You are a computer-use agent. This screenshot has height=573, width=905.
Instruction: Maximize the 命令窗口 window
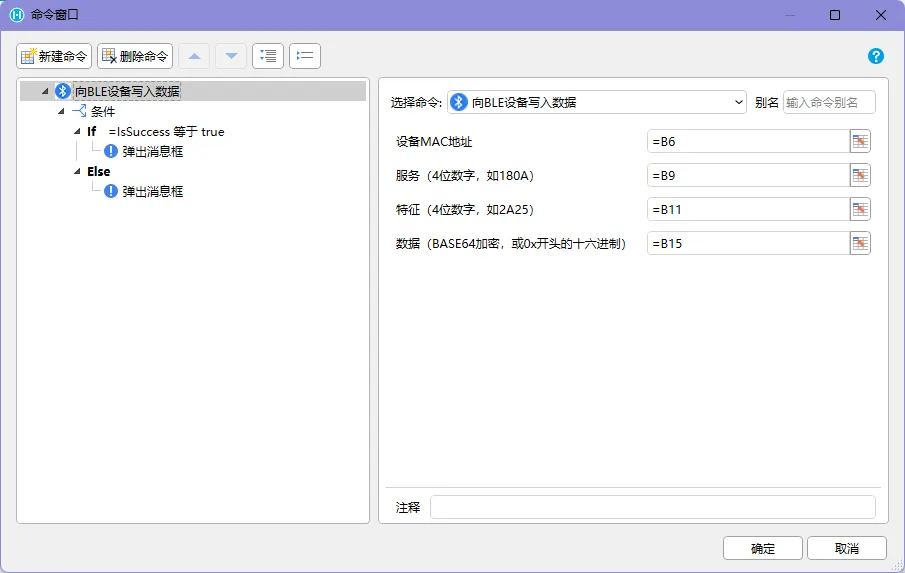click(835, 15)
